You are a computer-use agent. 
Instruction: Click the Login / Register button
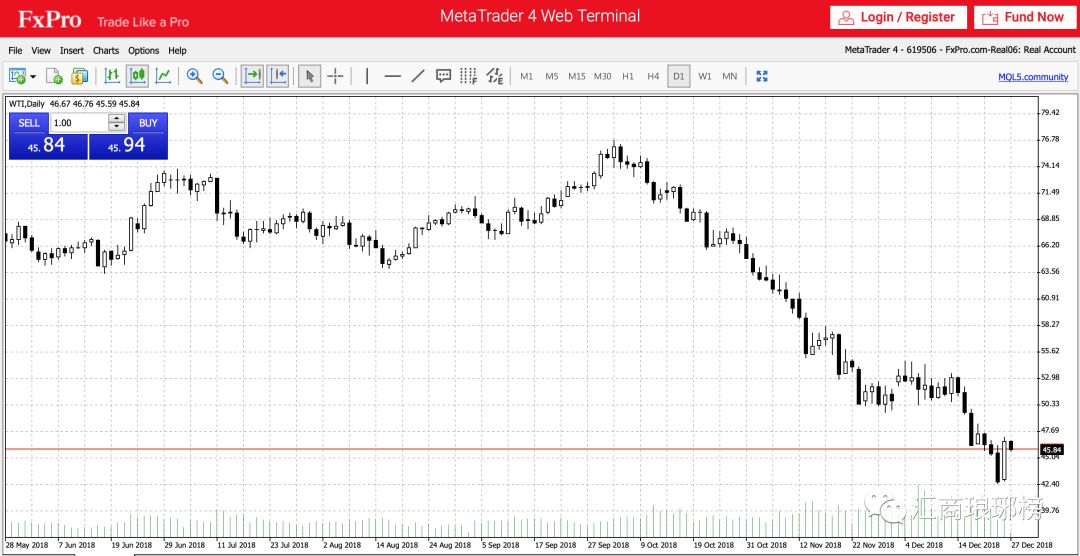pyautogui.click(x=898, y=17)
